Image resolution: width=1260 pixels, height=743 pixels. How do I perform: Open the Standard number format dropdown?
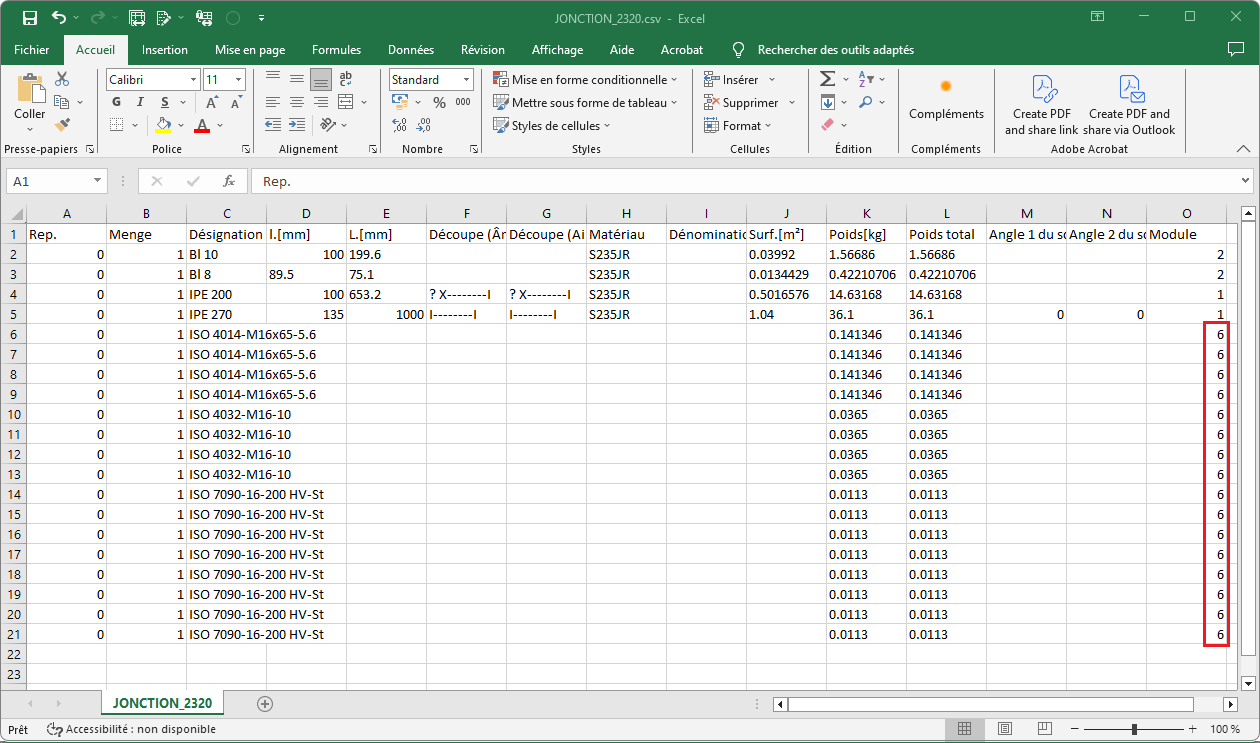[467, 80]
